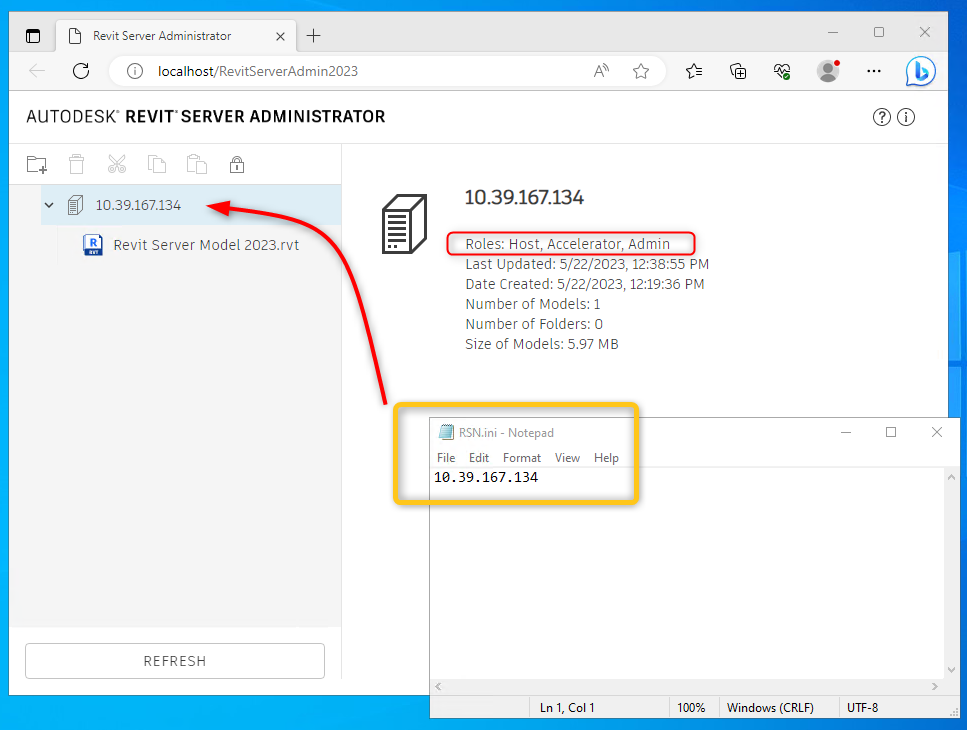Open Notepad Format menu
The width and height of the screenshot is (967, 730).
(x=522, y=458)
